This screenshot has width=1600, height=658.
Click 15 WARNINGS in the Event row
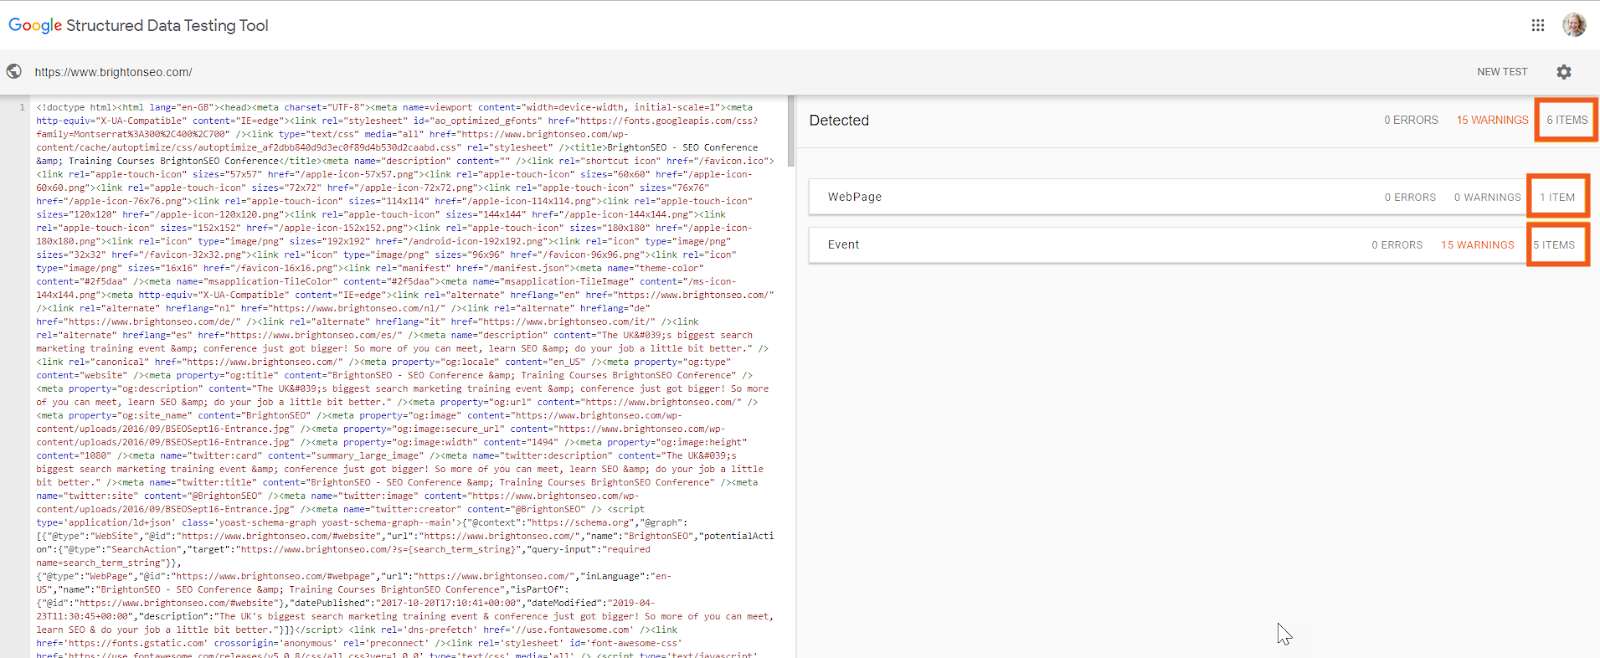1477,244
